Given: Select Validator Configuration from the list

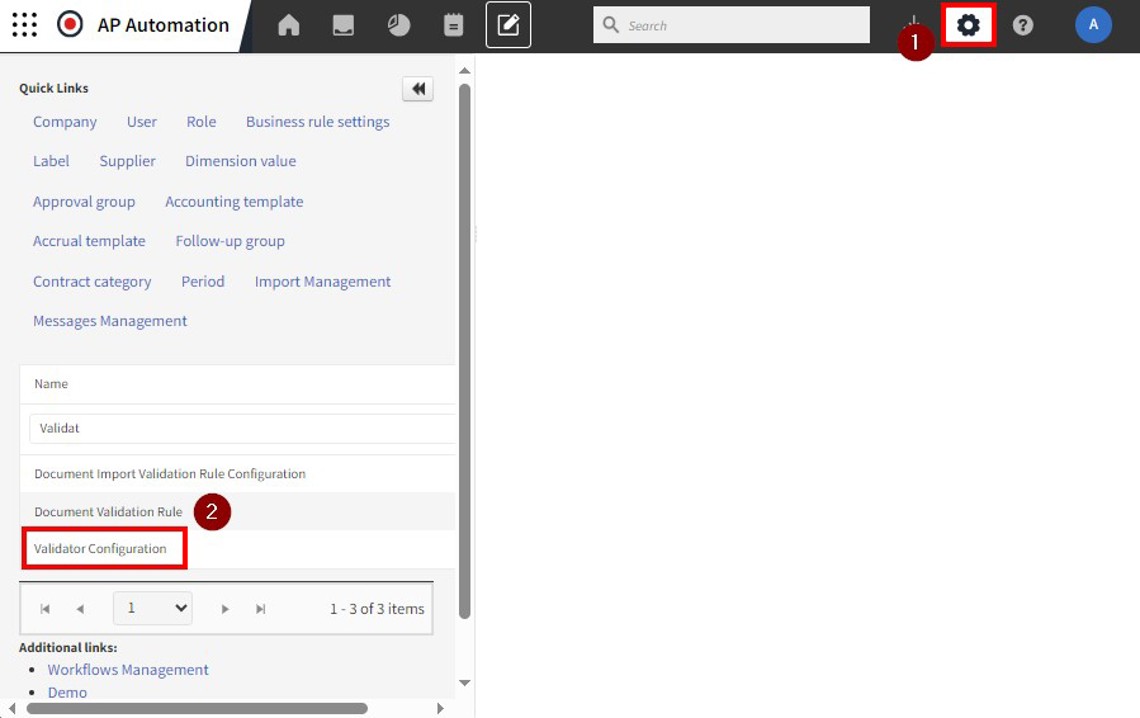Looking at the screenshot, I should click(101, 549).
